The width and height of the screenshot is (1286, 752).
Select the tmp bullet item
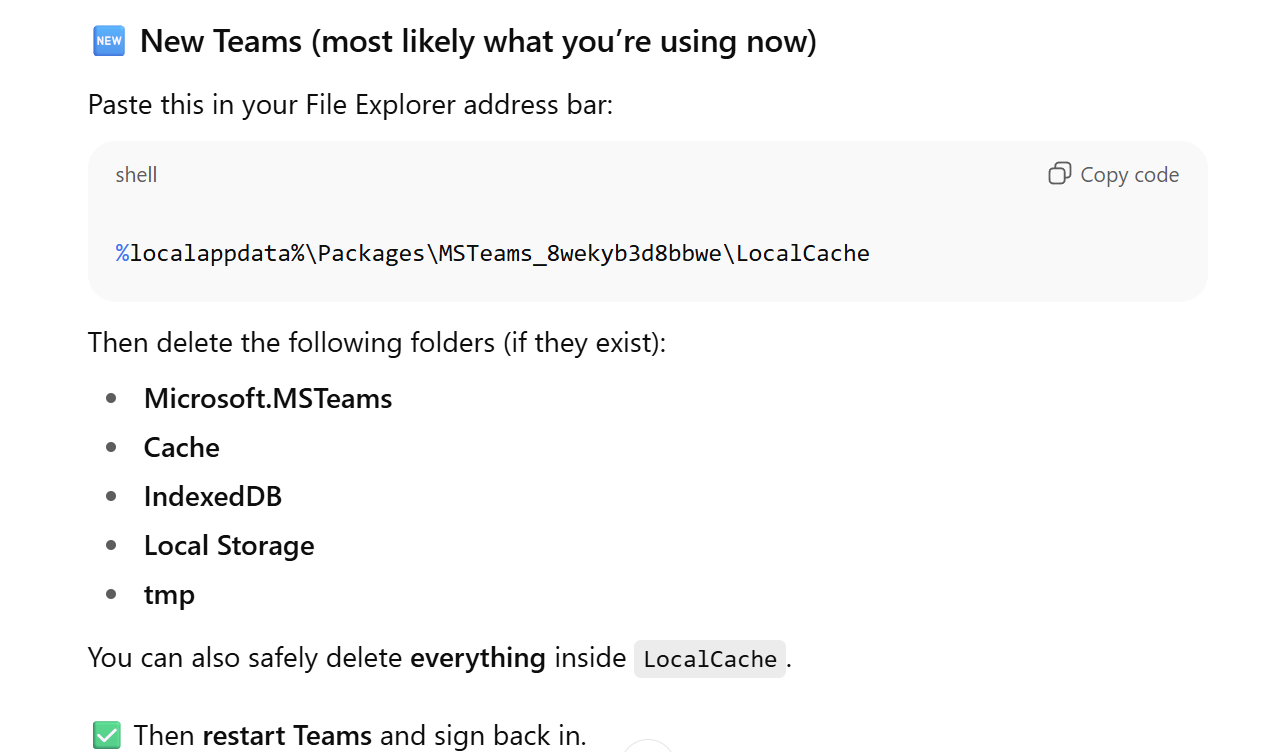(x=169, y=595)
